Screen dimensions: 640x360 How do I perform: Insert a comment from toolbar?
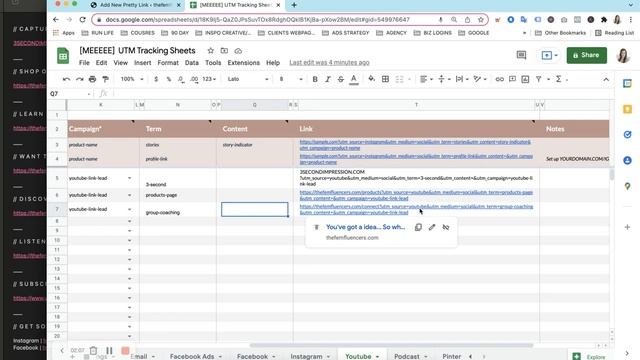point(512,79)
